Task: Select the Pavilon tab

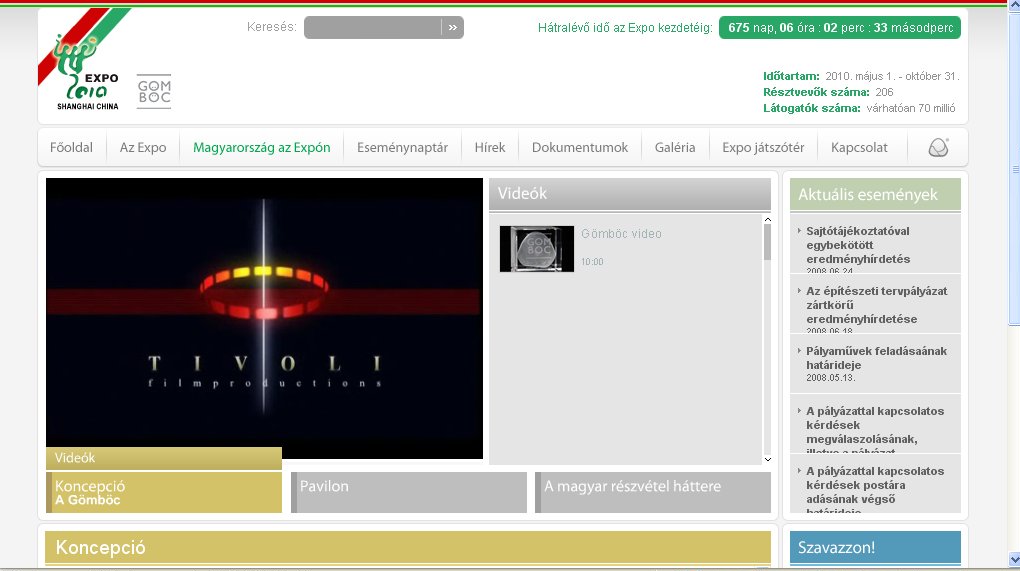Action: click(409, 492)
